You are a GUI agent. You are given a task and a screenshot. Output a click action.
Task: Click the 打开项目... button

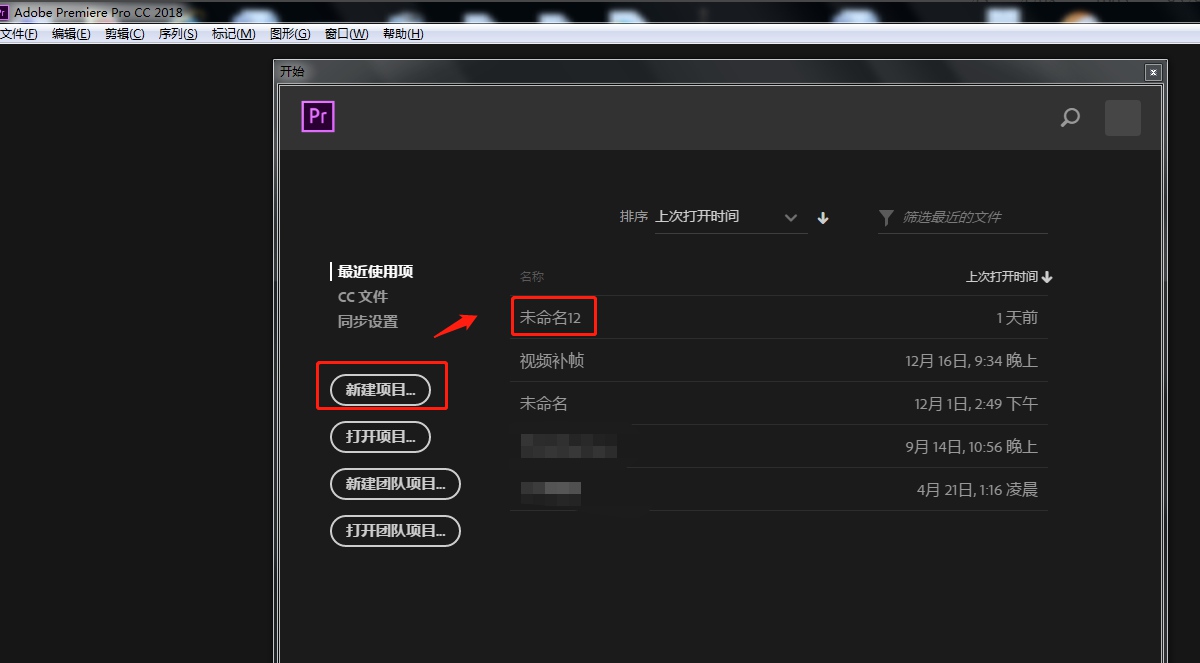pos(380,437)
